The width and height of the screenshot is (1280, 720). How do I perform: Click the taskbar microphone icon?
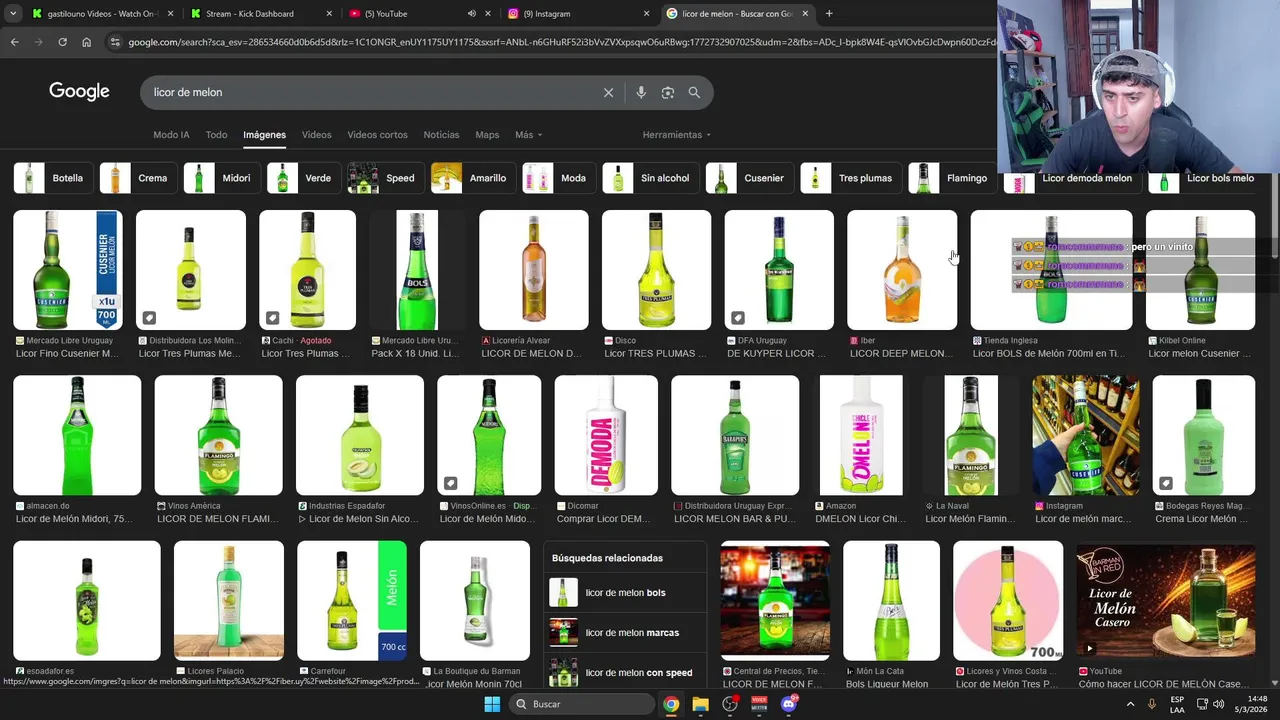point(1152,704)
